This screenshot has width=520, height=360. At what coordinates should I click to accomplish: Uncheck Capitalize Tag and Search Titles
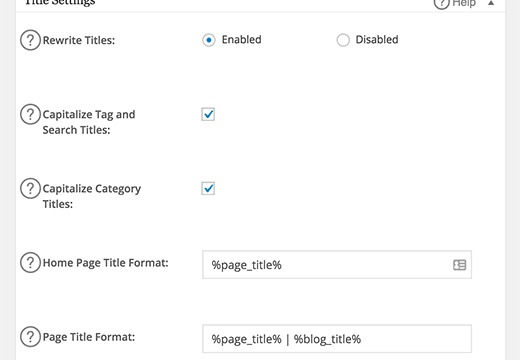(x=208, y=114)
